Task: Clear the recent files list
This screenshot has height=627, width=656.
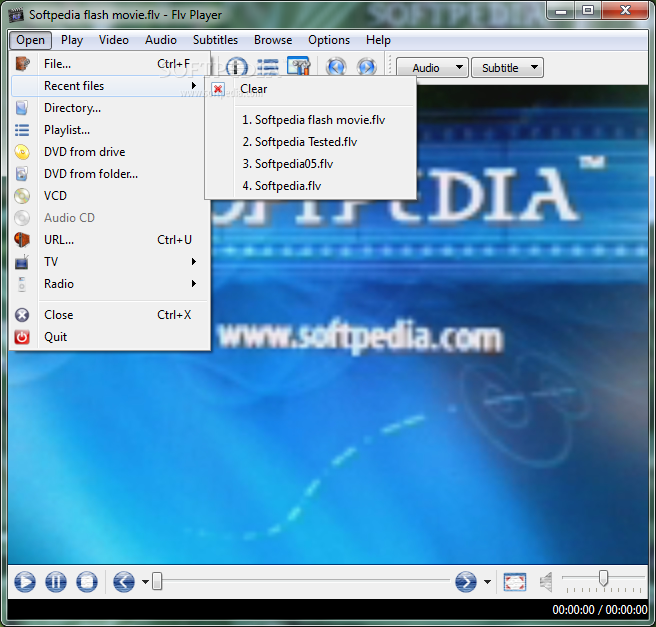Action: pos(310,89)
